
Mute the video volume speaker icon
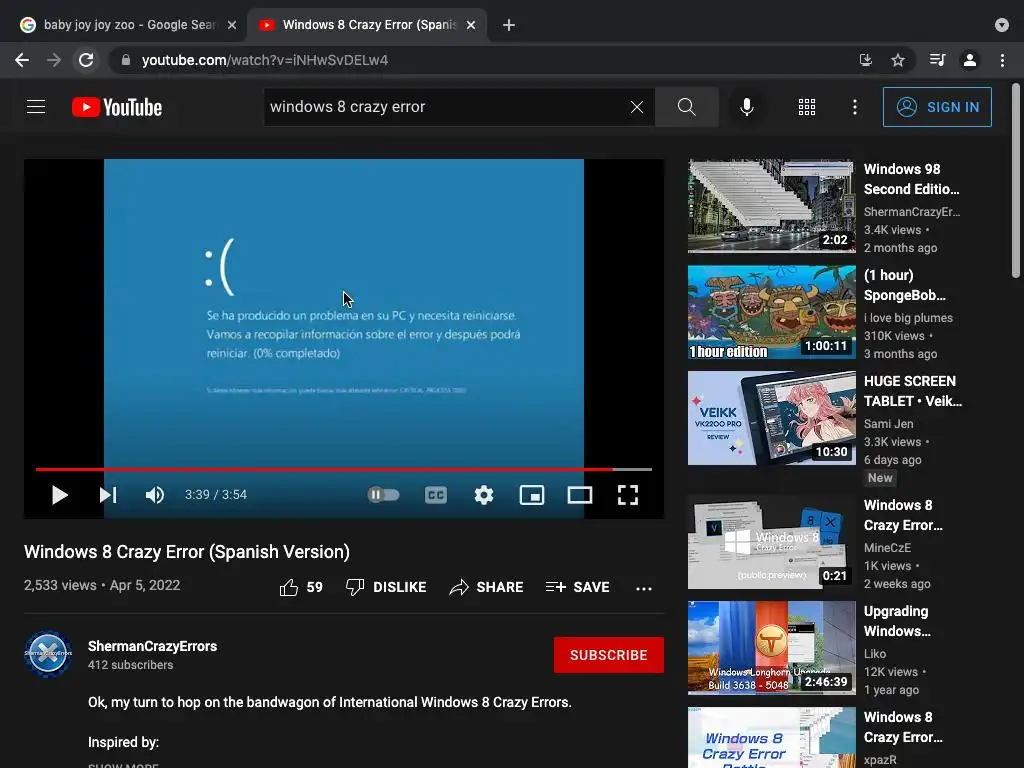pos(155,495)
